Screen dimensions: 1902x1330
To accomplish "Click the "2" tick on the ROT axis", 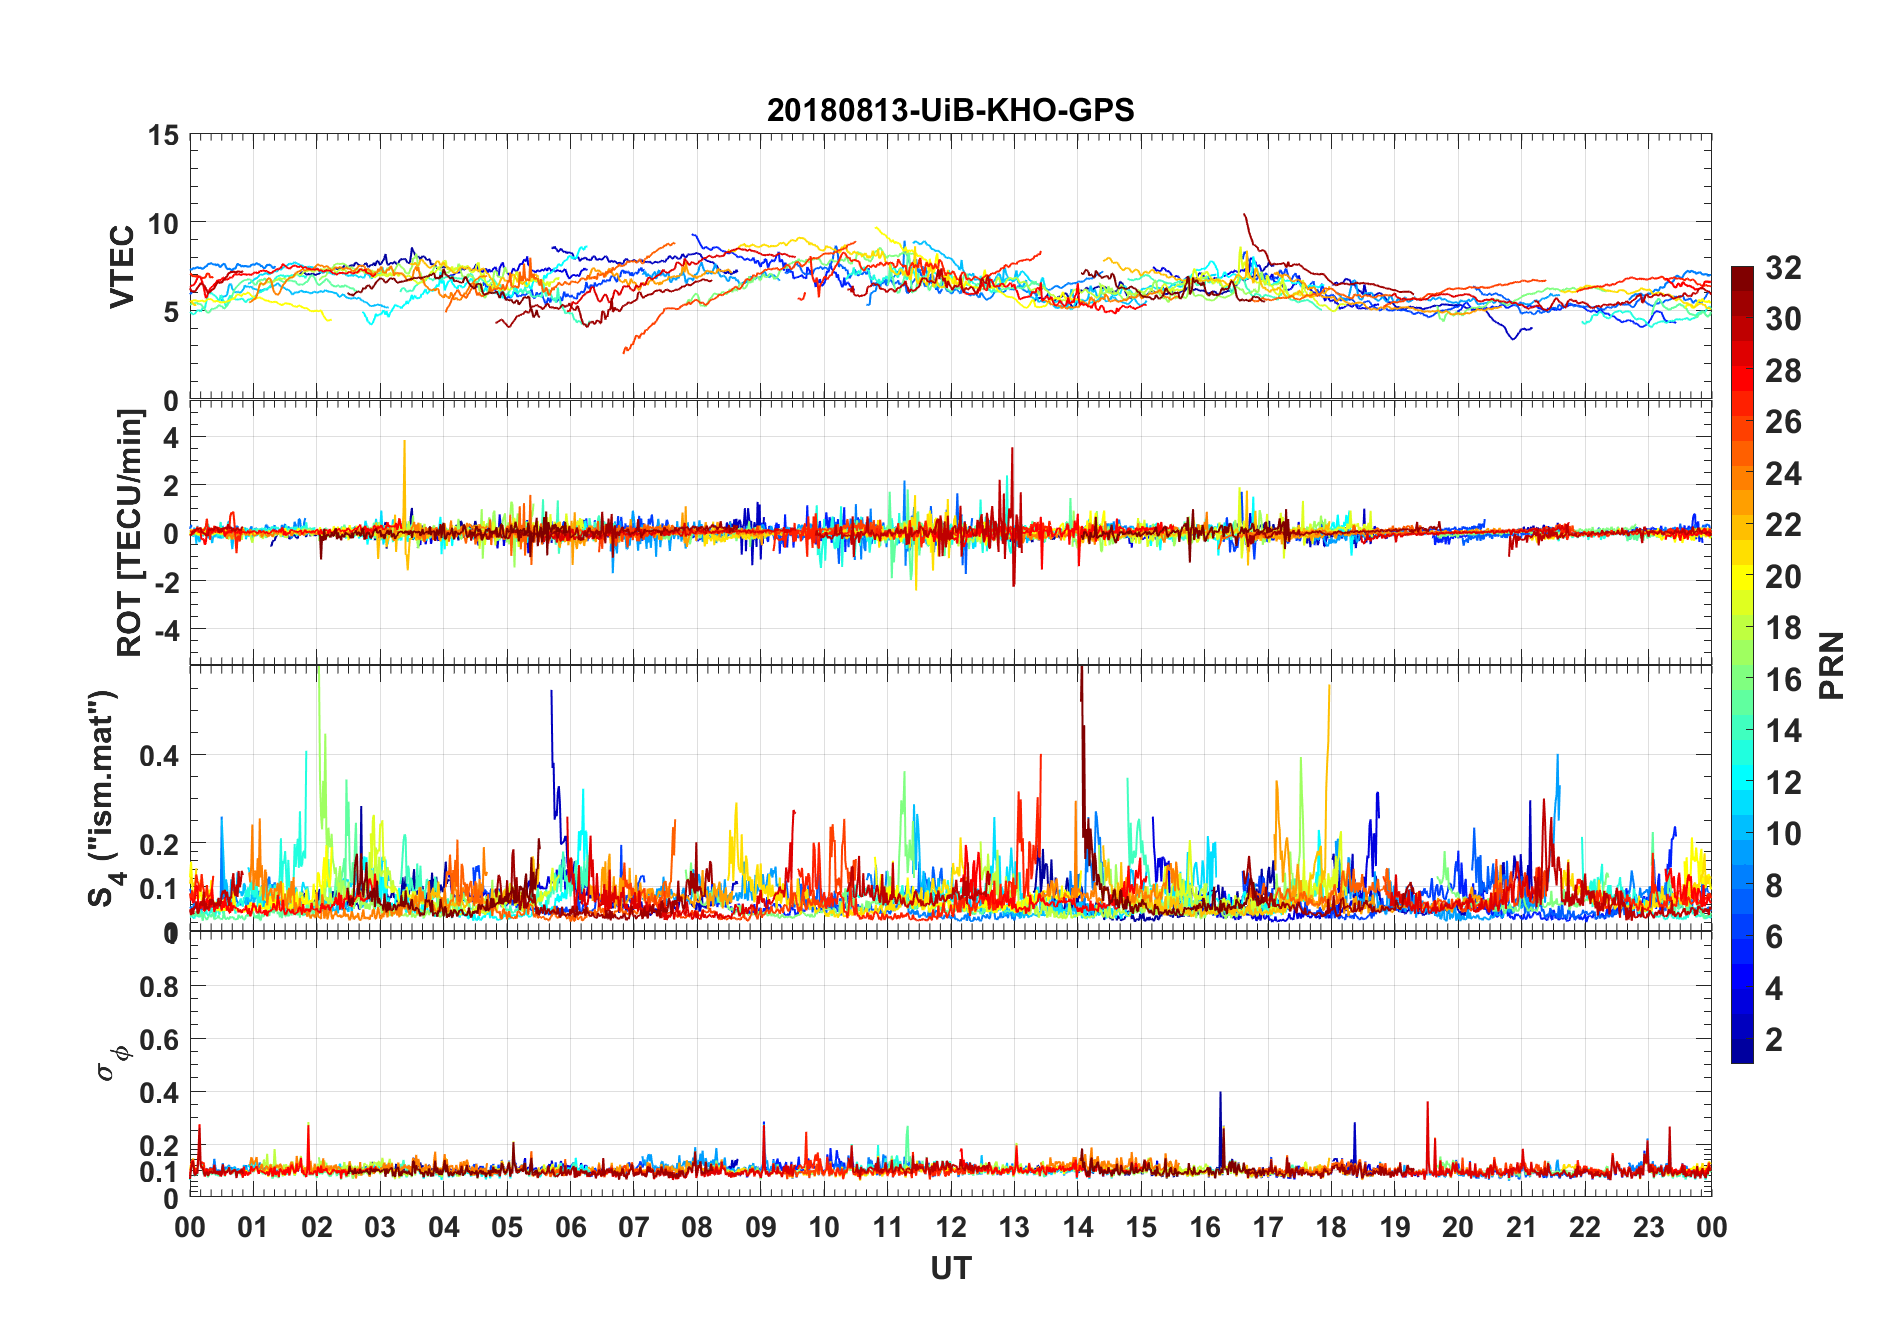I will [171, 485].
